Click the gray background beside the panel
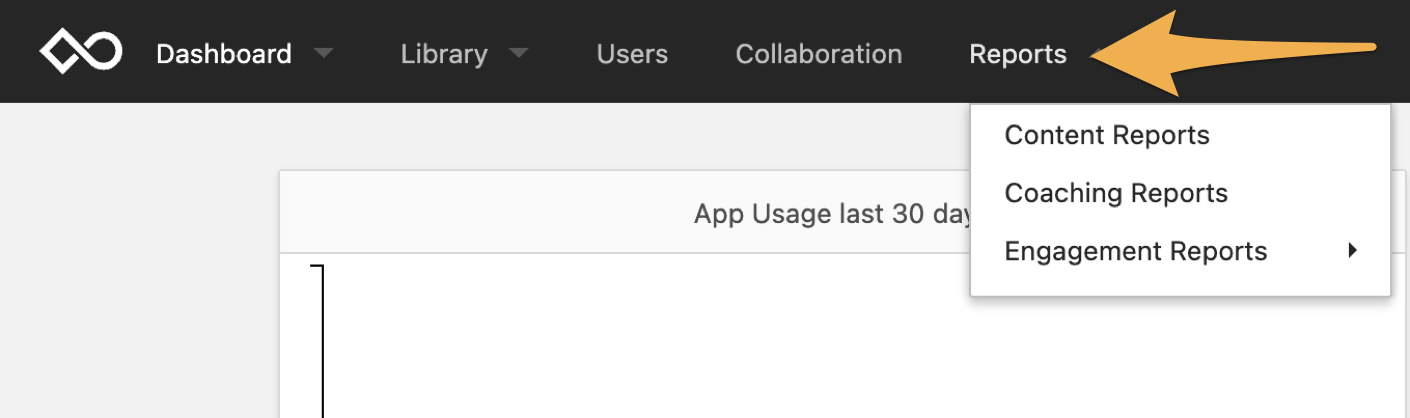 139,260
